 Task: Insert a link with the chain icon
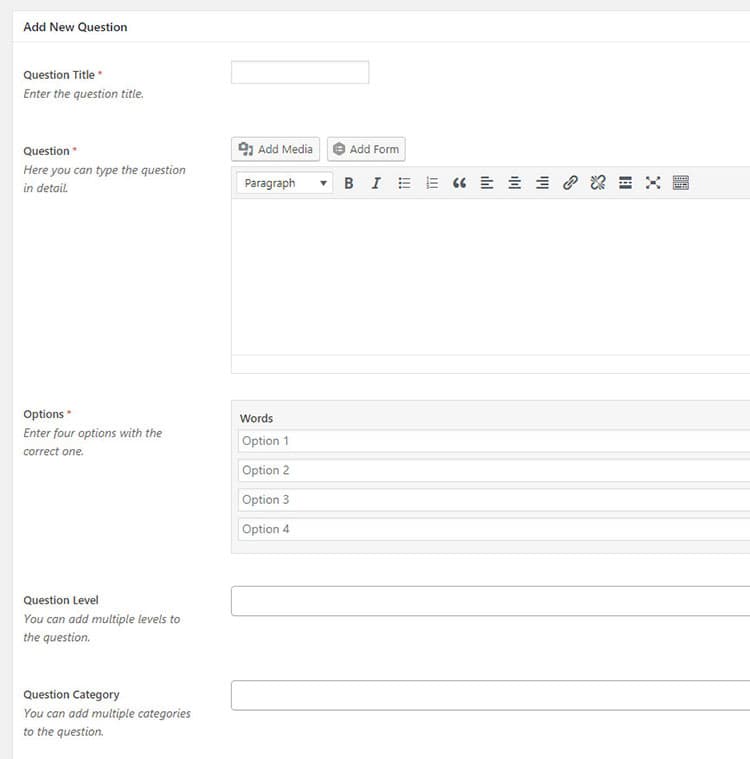[x=570, y=183]
